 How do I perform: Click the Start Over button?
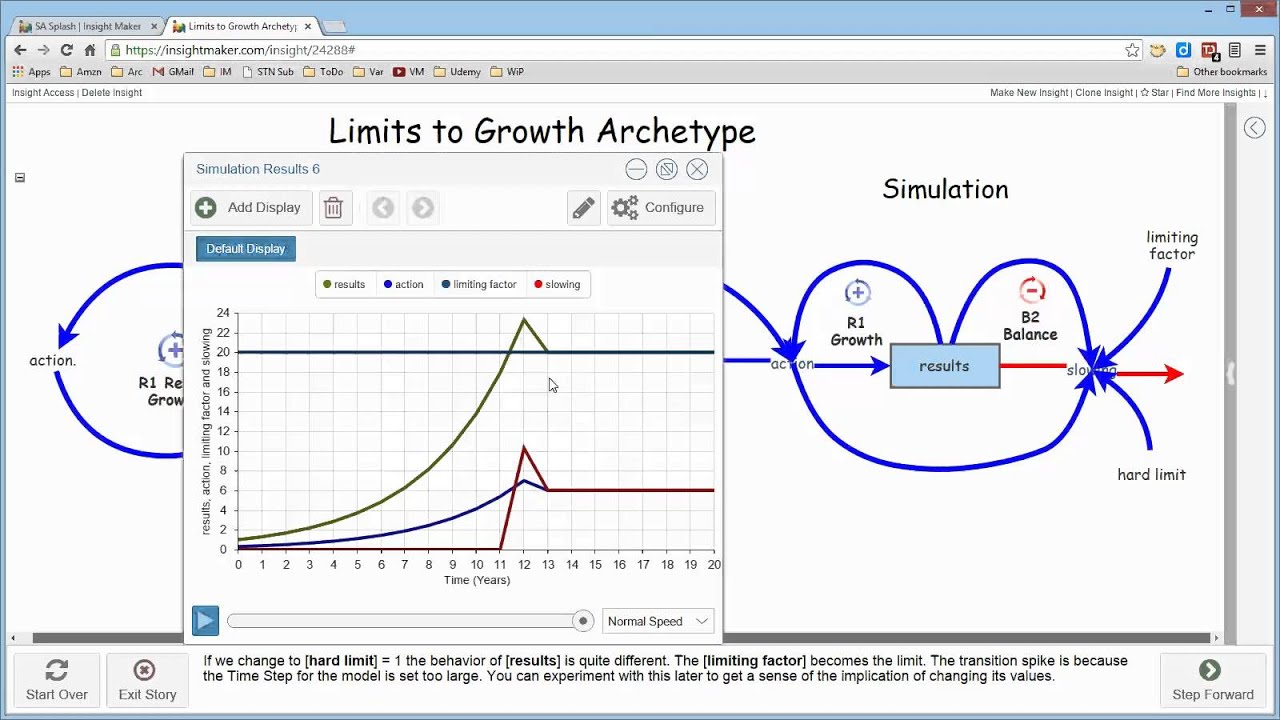pyautogui.click(x=57, y=681)
